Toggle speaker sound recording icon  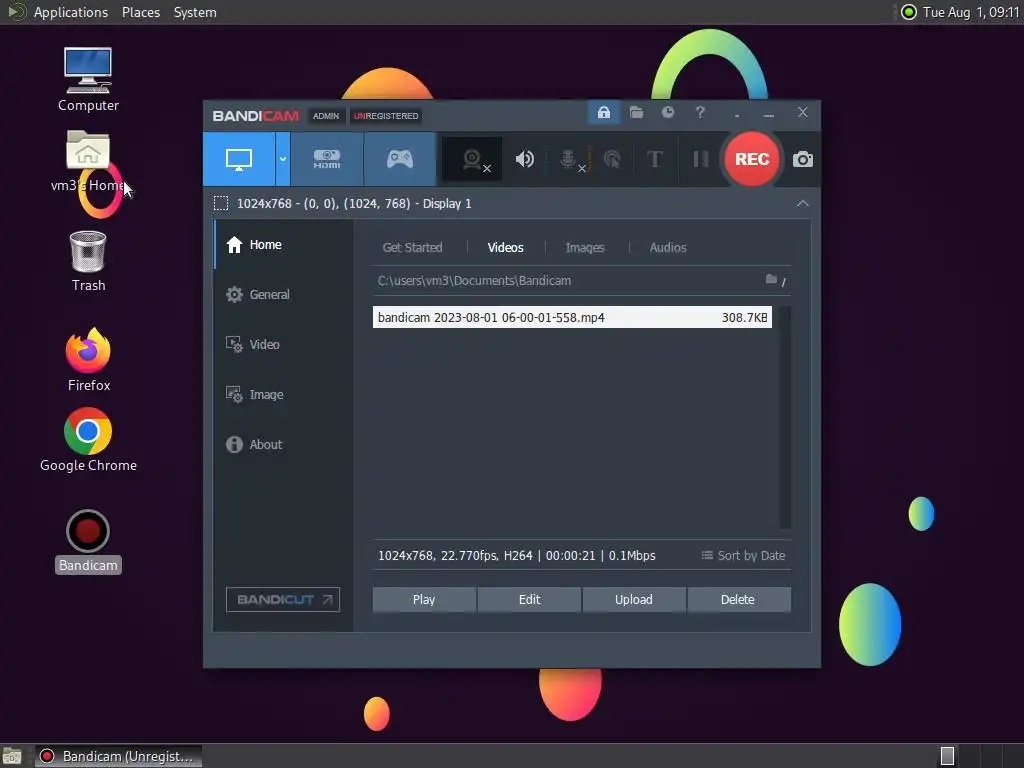(524, 159)
